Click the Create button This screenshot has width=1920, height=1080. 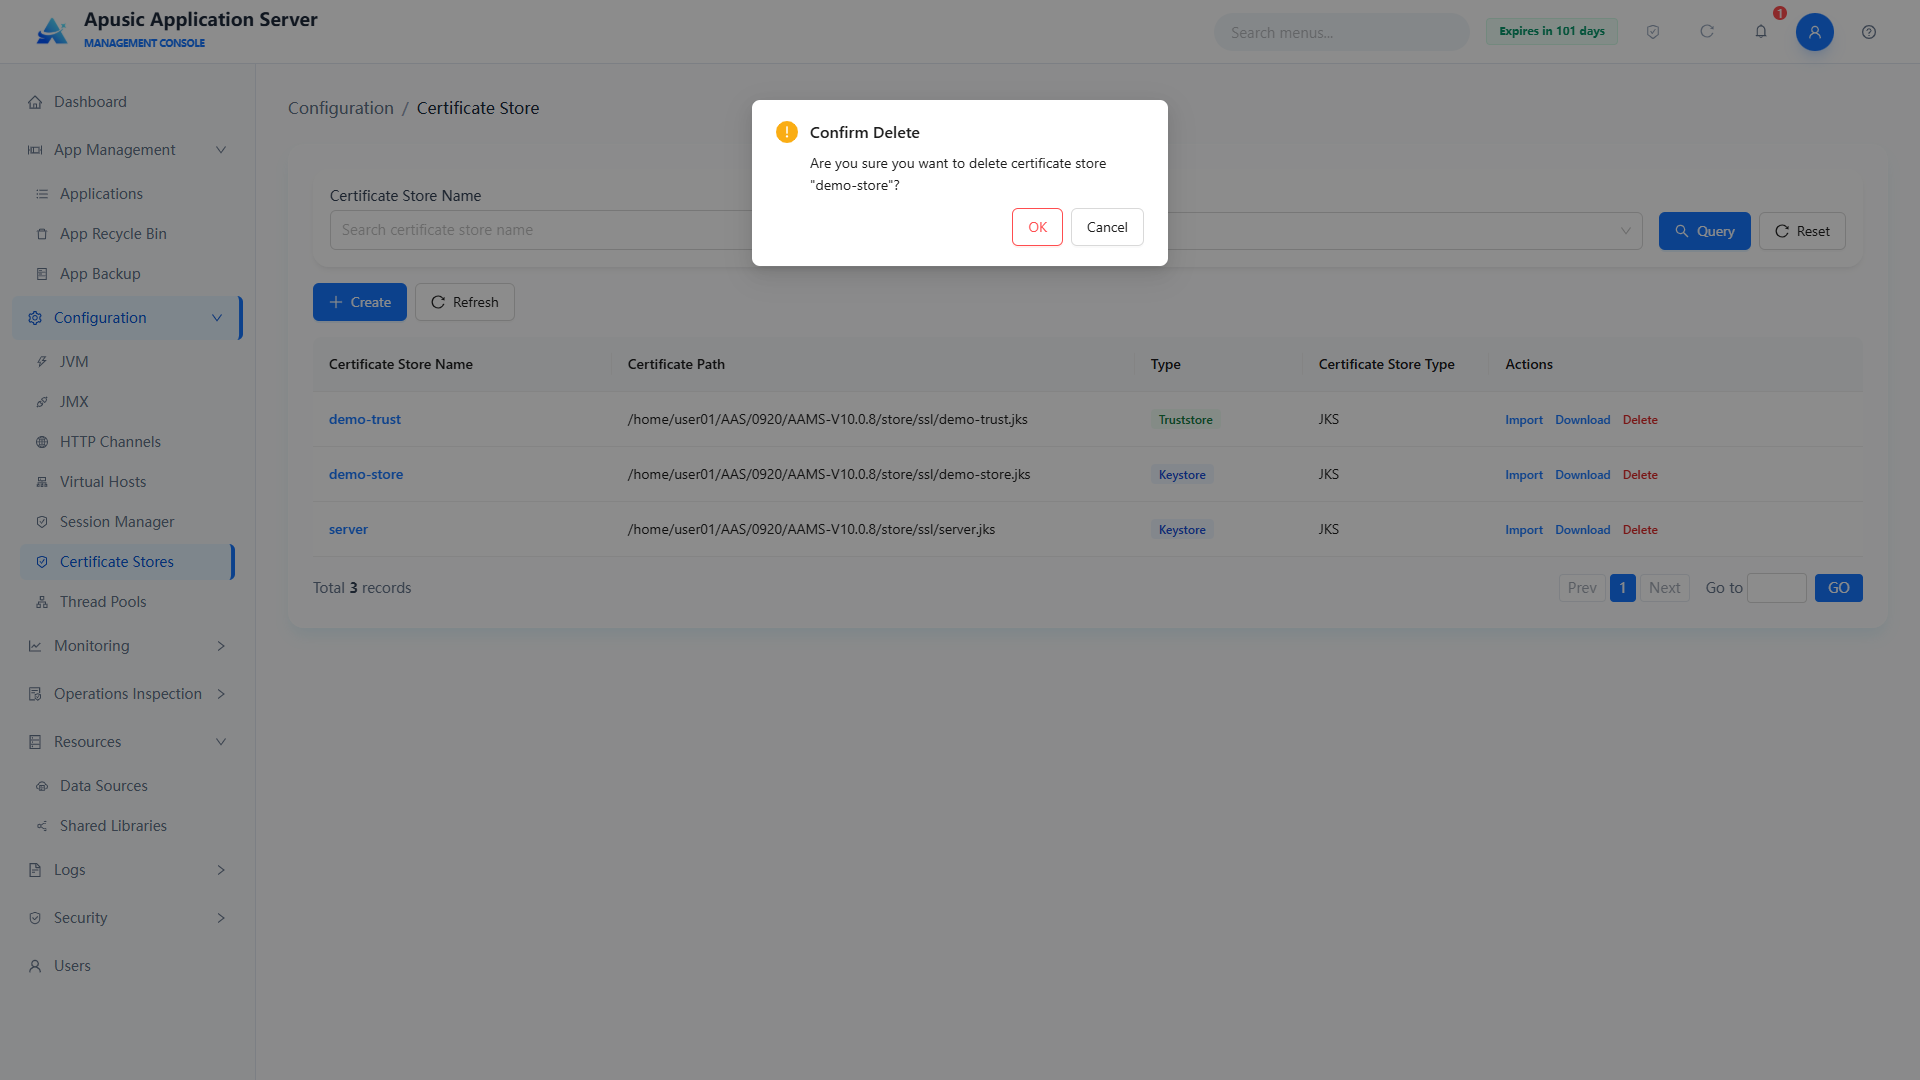[x=360, y=302]
